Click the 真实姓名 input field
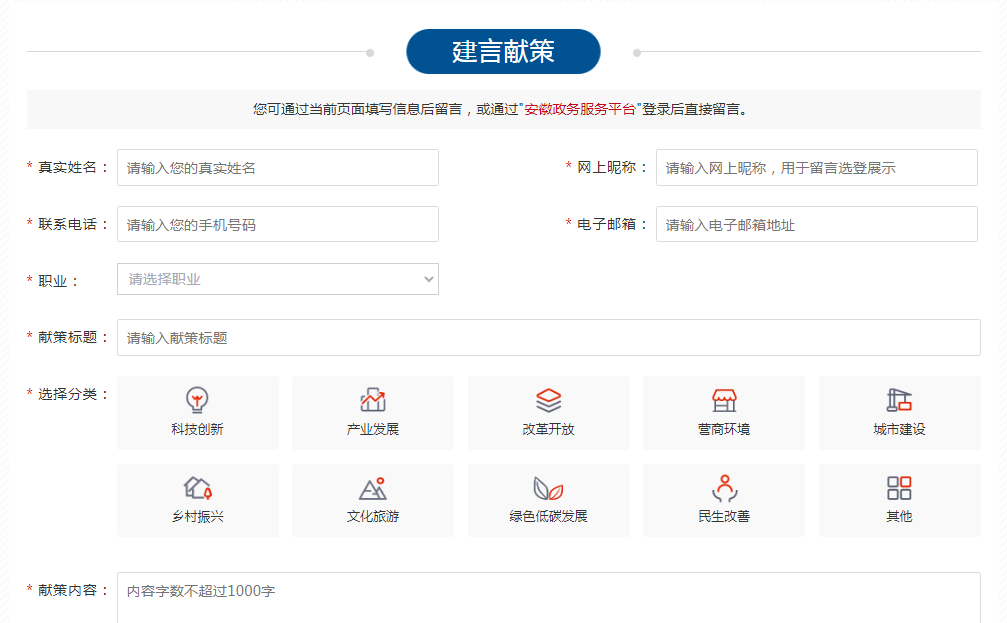Image resolution: width=1007 pixels, height=623 pixels. [278, 168]
